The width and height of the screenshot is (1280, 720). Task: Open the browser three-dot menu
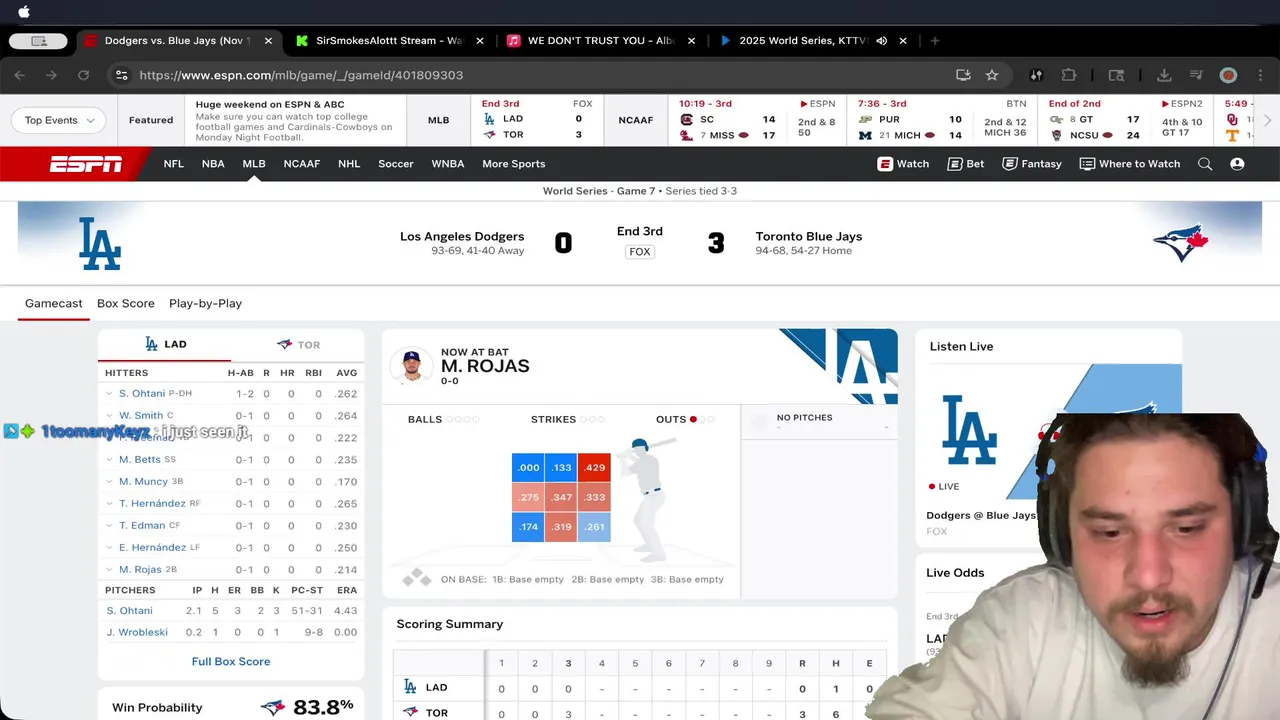[x=1262, y=75]
